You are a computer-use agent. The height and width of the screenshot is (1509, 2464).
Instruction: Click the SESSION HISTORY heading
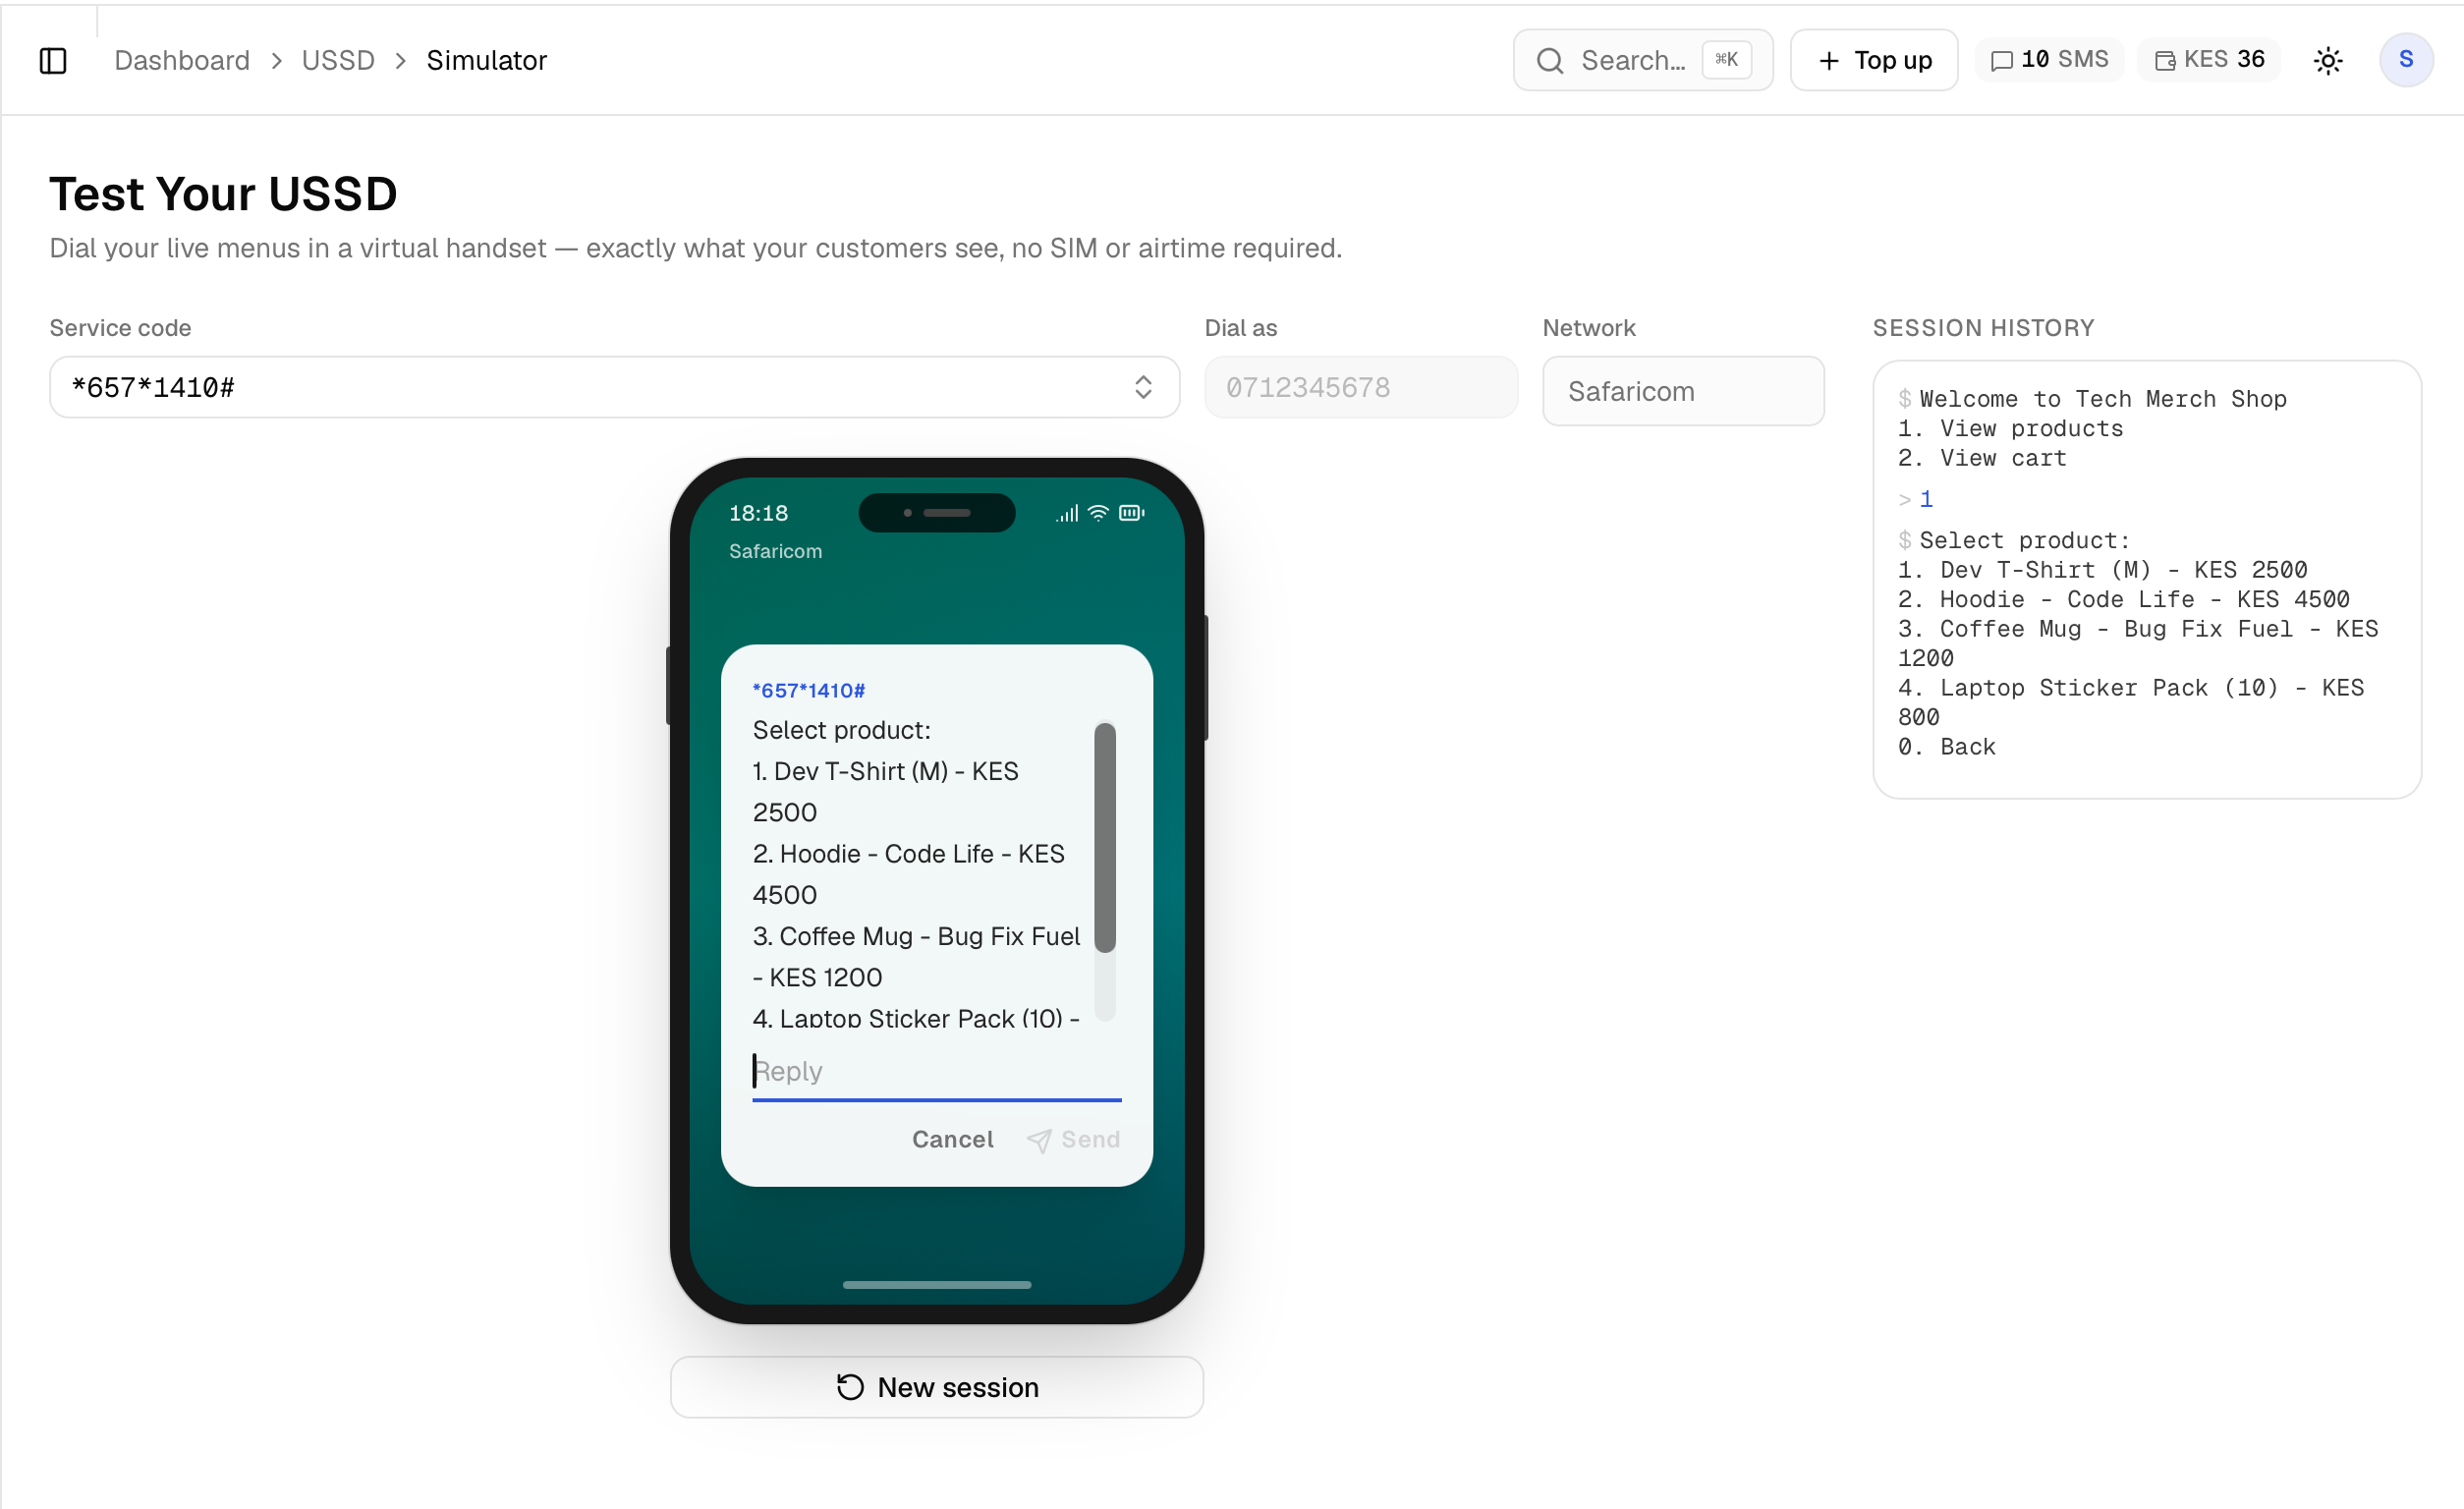[x=1983, y=328]
